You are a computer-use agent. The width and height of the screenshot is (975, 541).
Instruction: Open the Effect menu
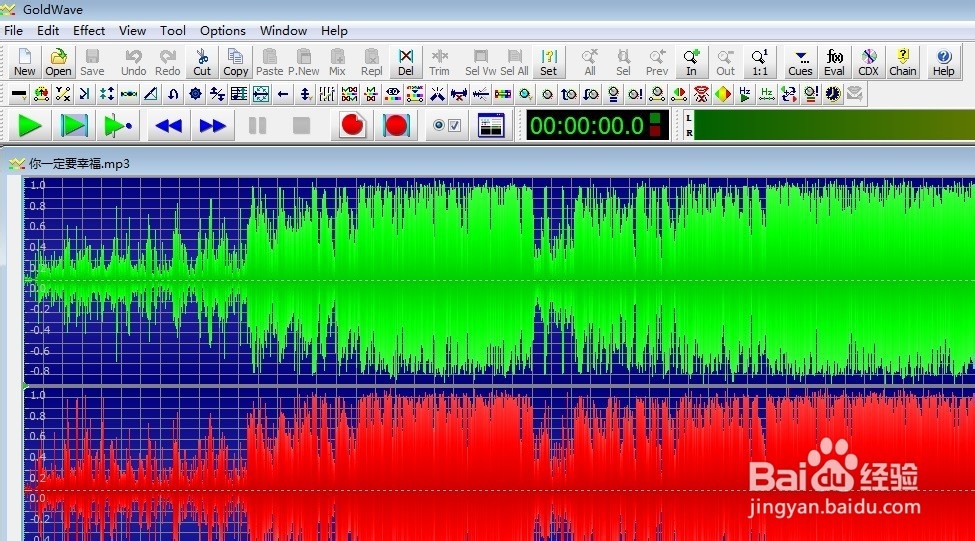(89, 30)
